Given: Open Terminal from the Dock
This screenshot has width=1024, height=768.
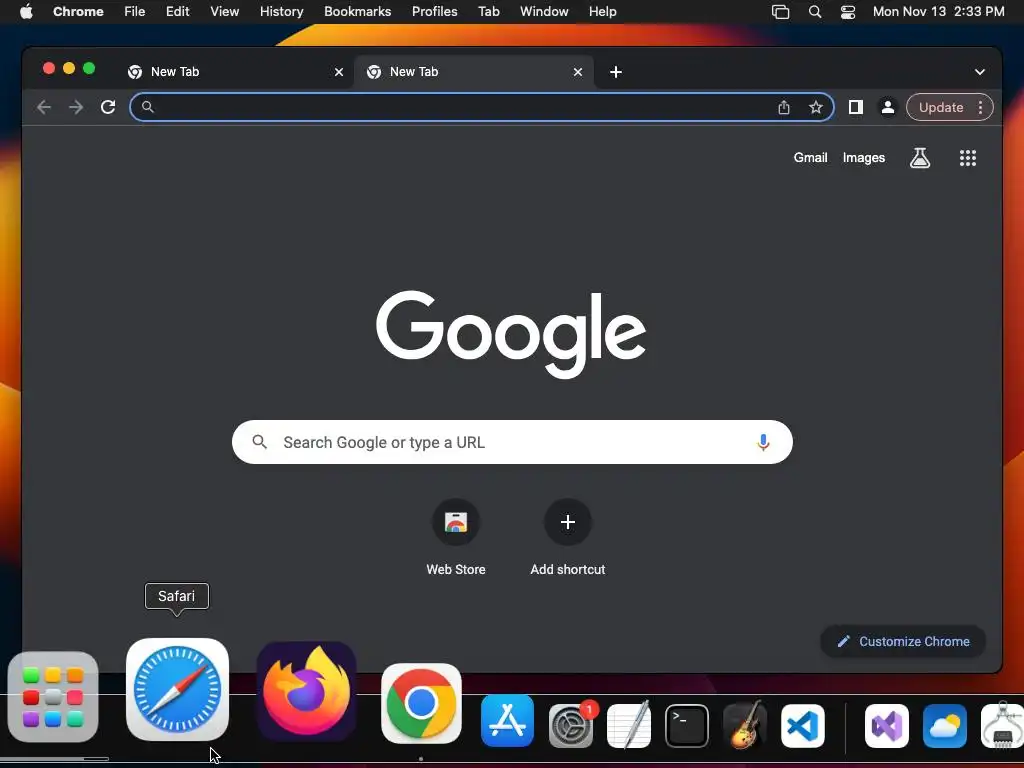Looking at the screenshot, I should coord(687,726).
